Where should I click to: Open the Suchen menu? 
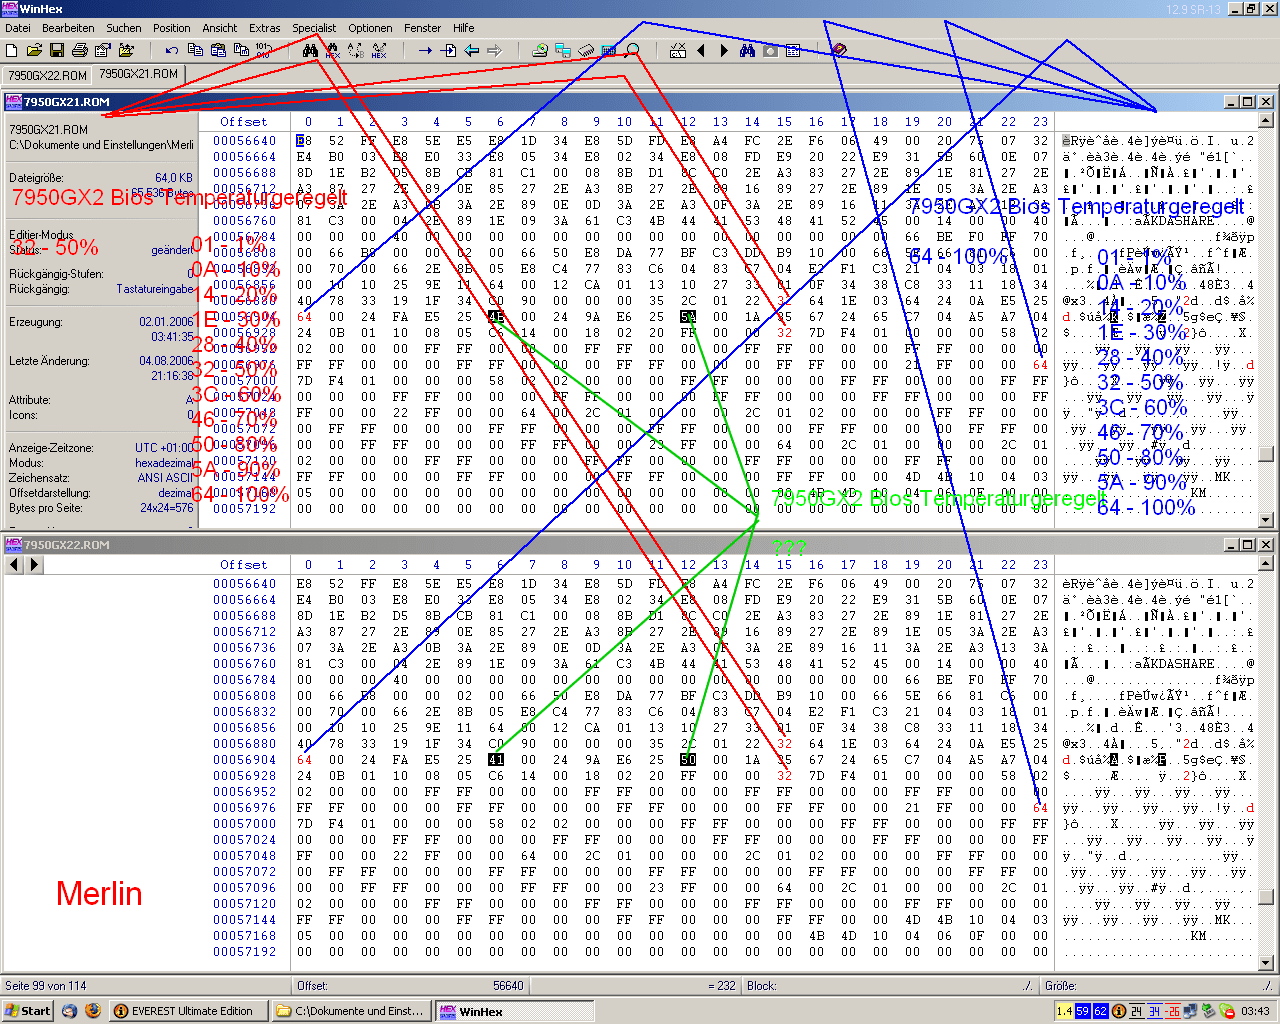124,28
